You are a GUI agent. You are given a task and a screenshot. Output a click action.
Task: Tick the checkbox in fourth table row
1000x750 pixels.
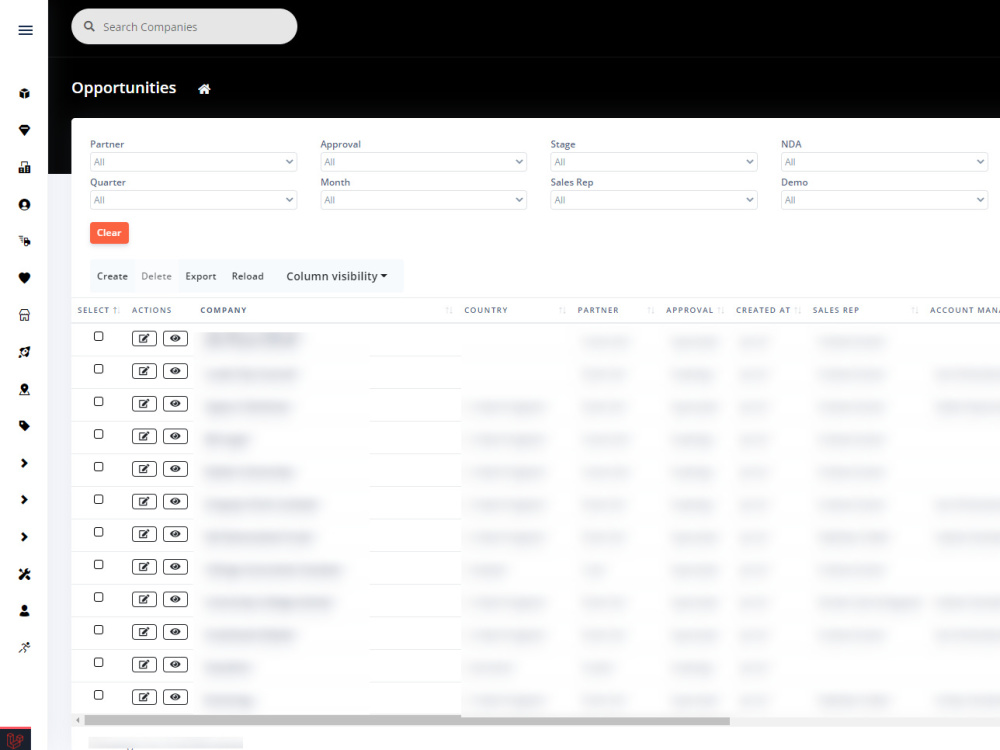98,434
